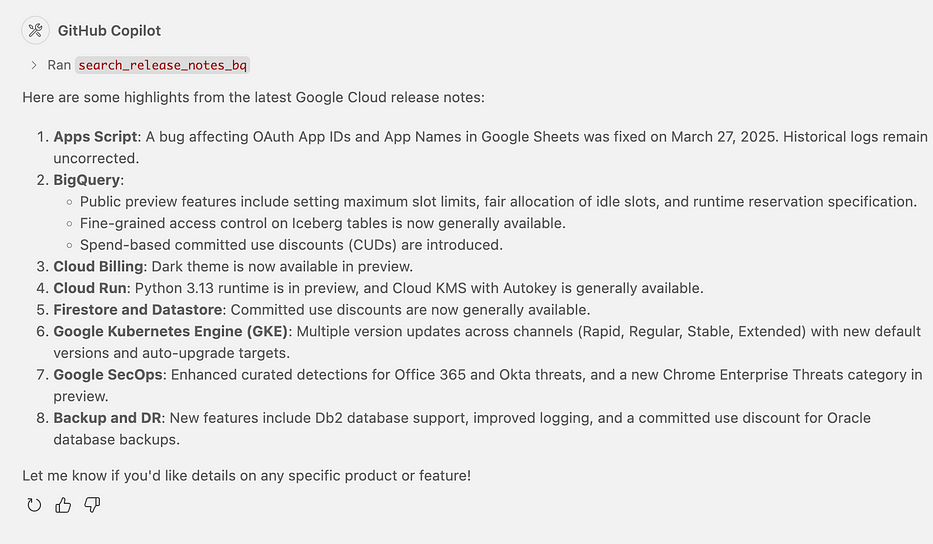This screenshot has height=544, width=933.
Task: Expand the Ran tool call chevron
Action: coord(34,65)
